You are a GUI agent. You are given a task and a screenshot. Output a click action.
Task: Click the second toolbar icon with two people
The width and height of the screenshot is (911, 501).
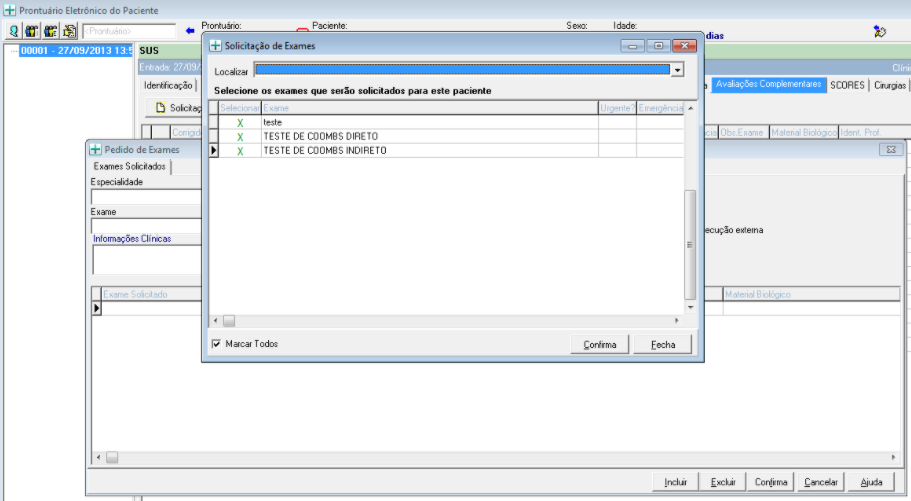coord(31,31)
